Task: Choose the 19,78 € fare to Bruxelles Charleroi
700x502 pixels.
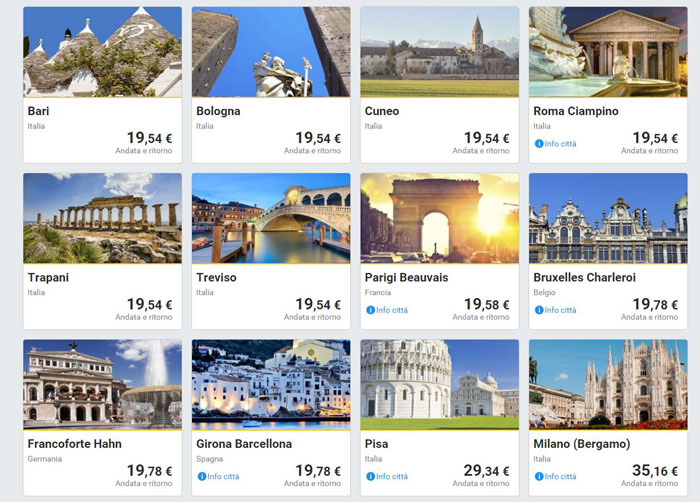Action: 655,304
